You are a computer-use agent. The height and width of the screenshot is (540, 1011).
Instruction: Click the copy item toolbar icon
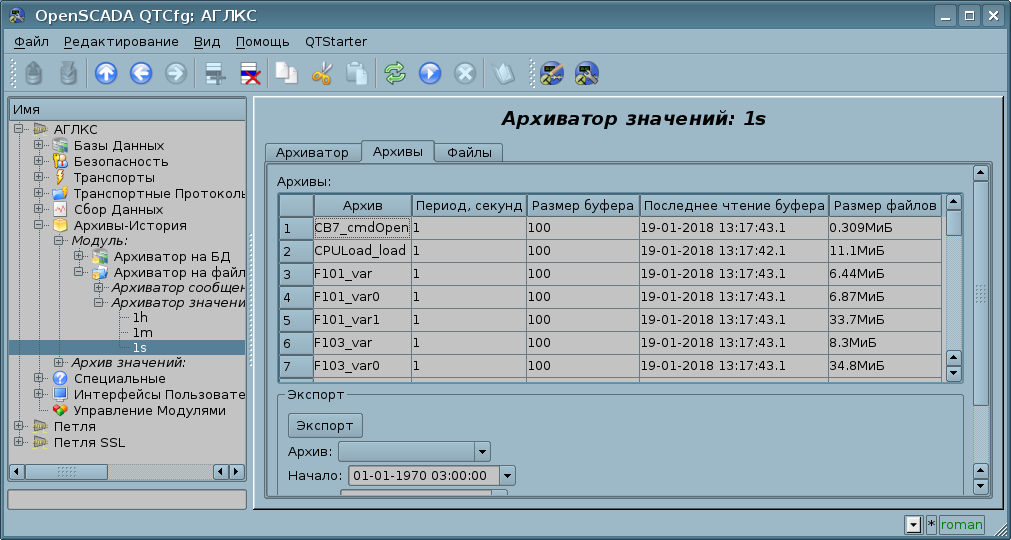287,73
